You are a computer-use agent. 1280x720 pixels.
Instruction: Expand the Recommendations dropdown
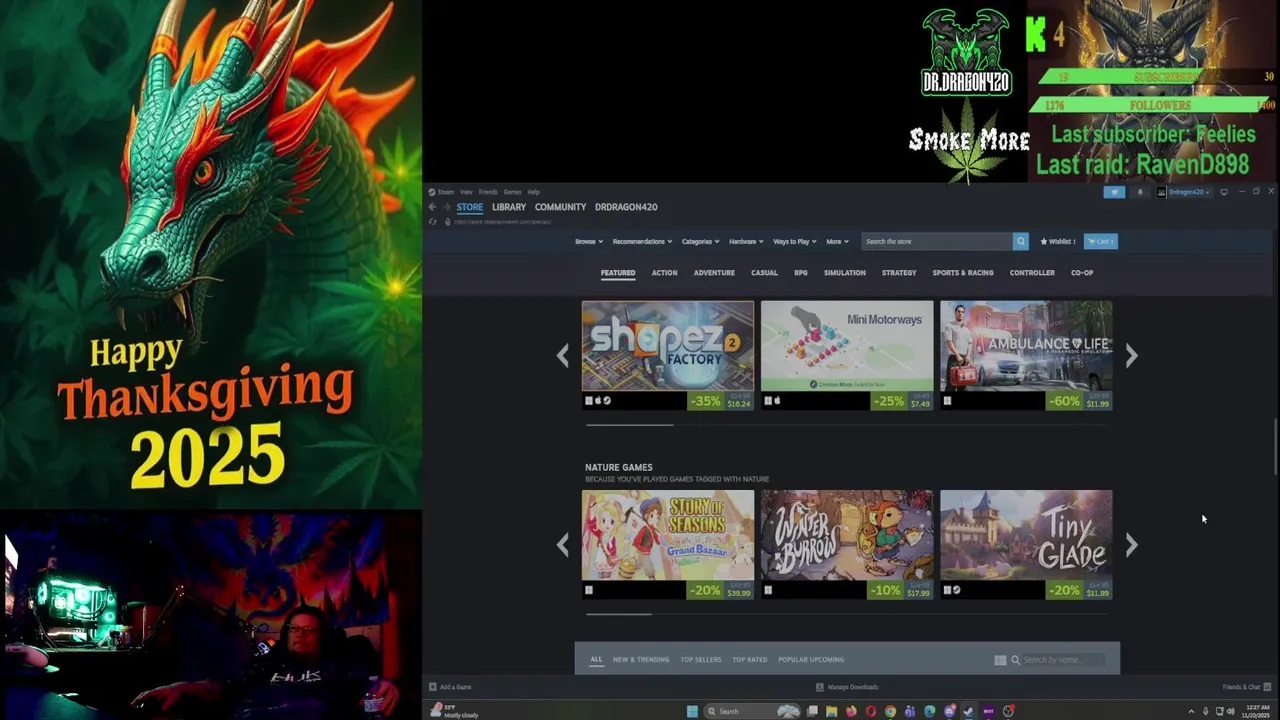[x=642, y=241]
